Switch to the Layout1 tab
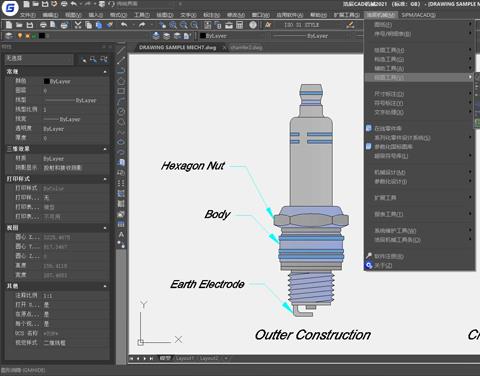Image resolution: width=480 pixels, height=376 pixels. point(184,358)
